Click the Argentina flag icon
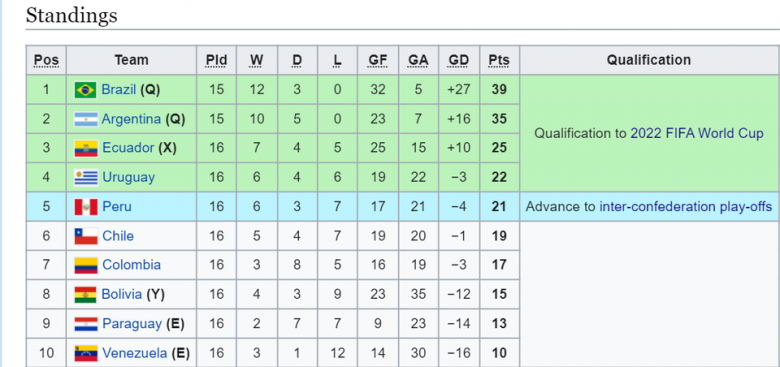The image size is (780, 367). [x=86, y=119]
